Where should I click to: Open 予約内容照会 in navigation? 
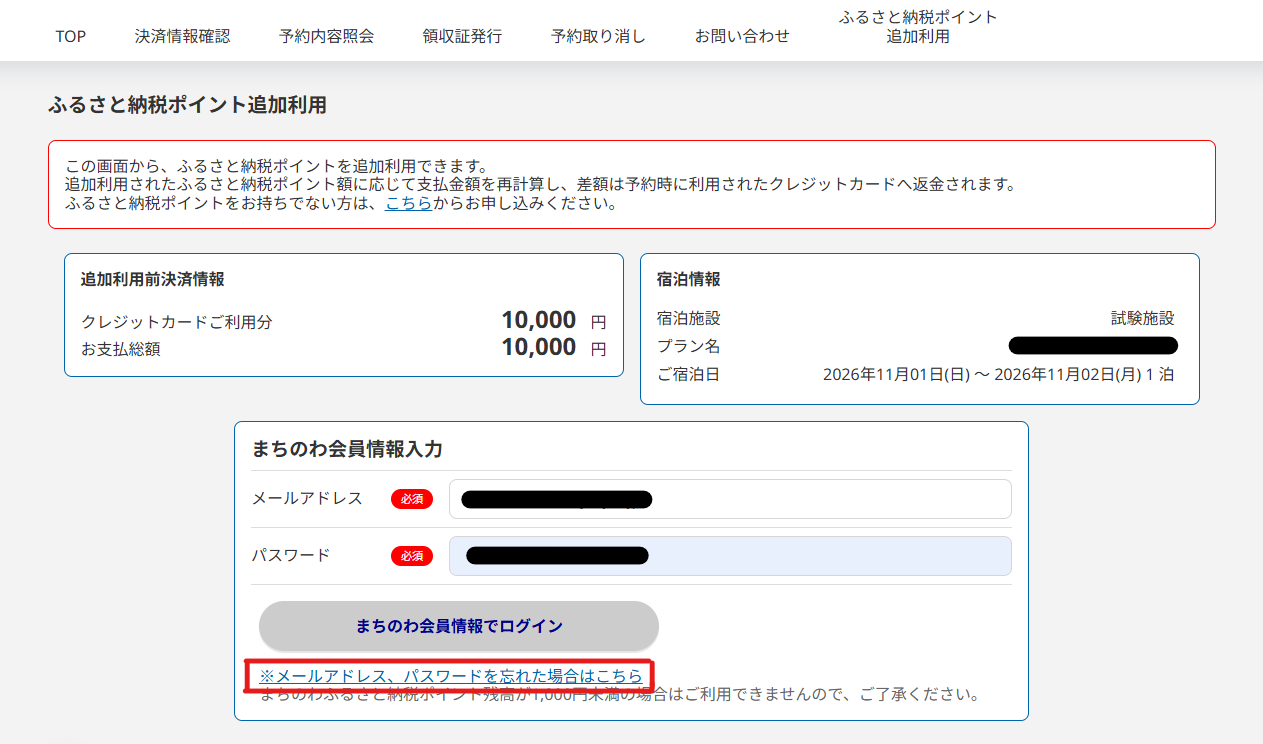pyautogui.click(x=327, y=36)
